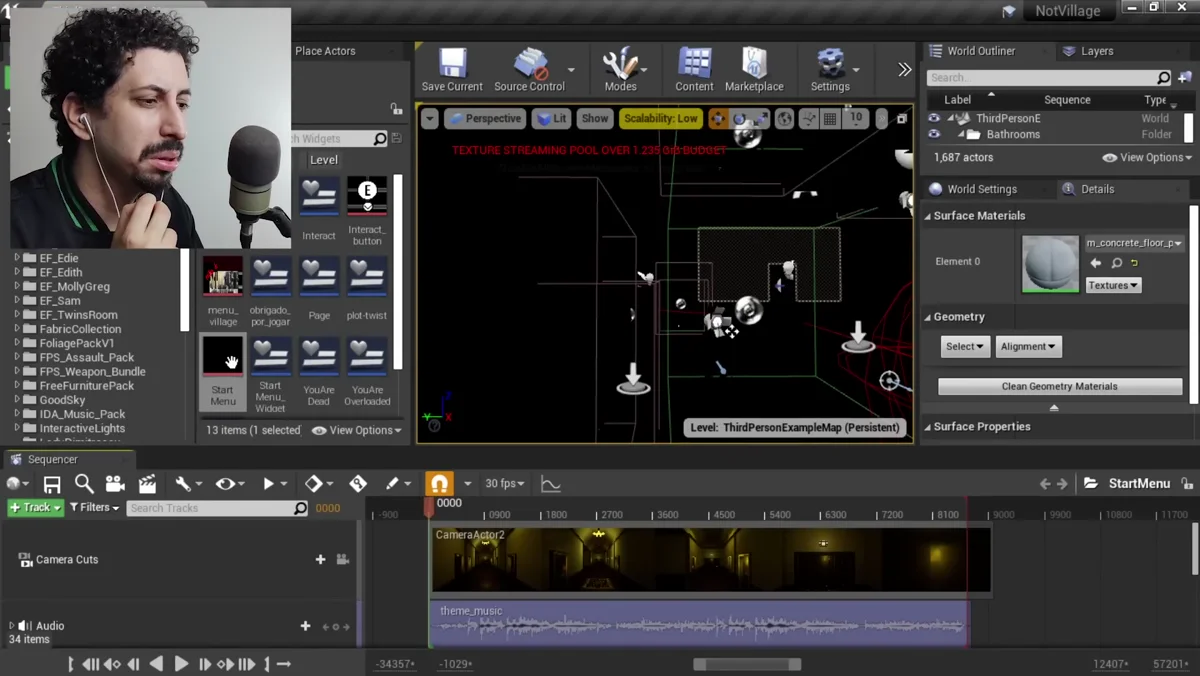The width and height of the screenshot is (1200, 676).
Task: Click the Perspective viewport button
Action: [x=485, y=119]
